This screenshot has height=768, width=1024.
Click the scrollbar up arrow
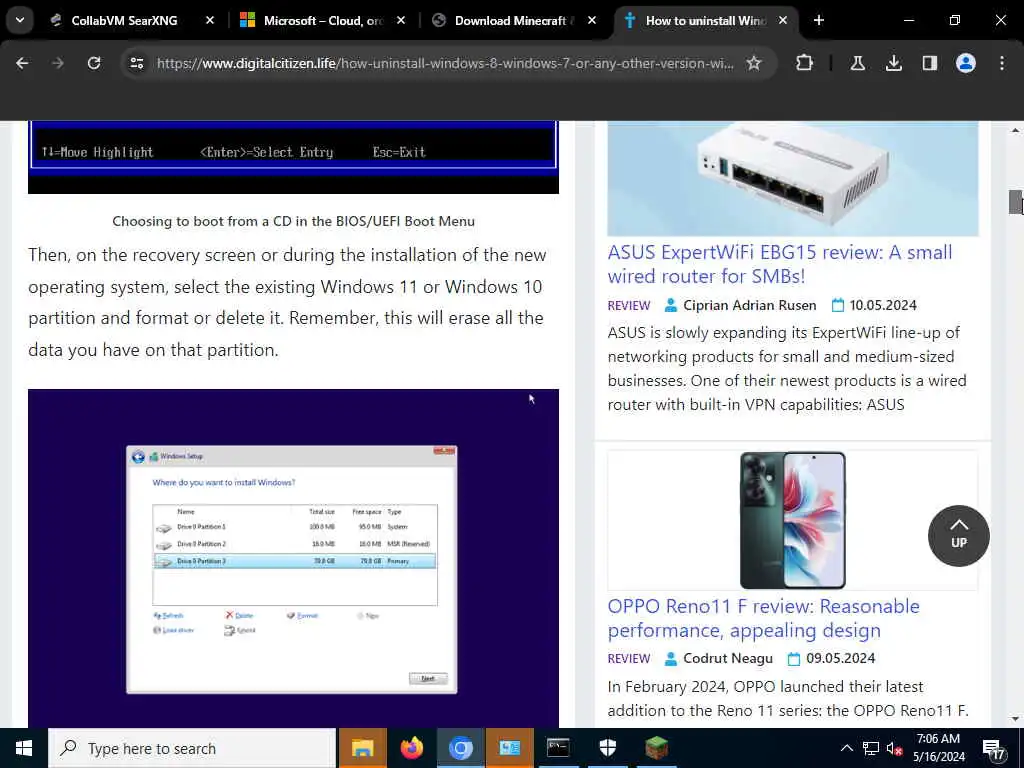(1015, 130)
